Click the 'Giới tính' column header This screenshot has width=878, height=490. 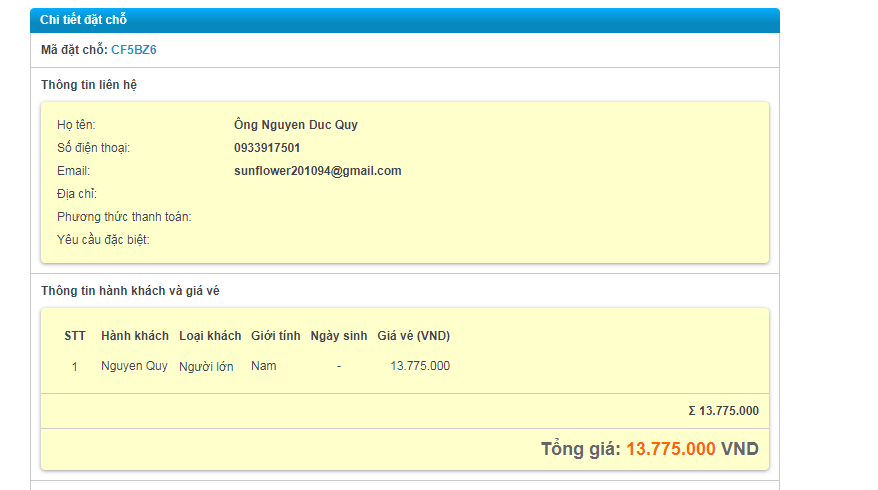(276, 336)
